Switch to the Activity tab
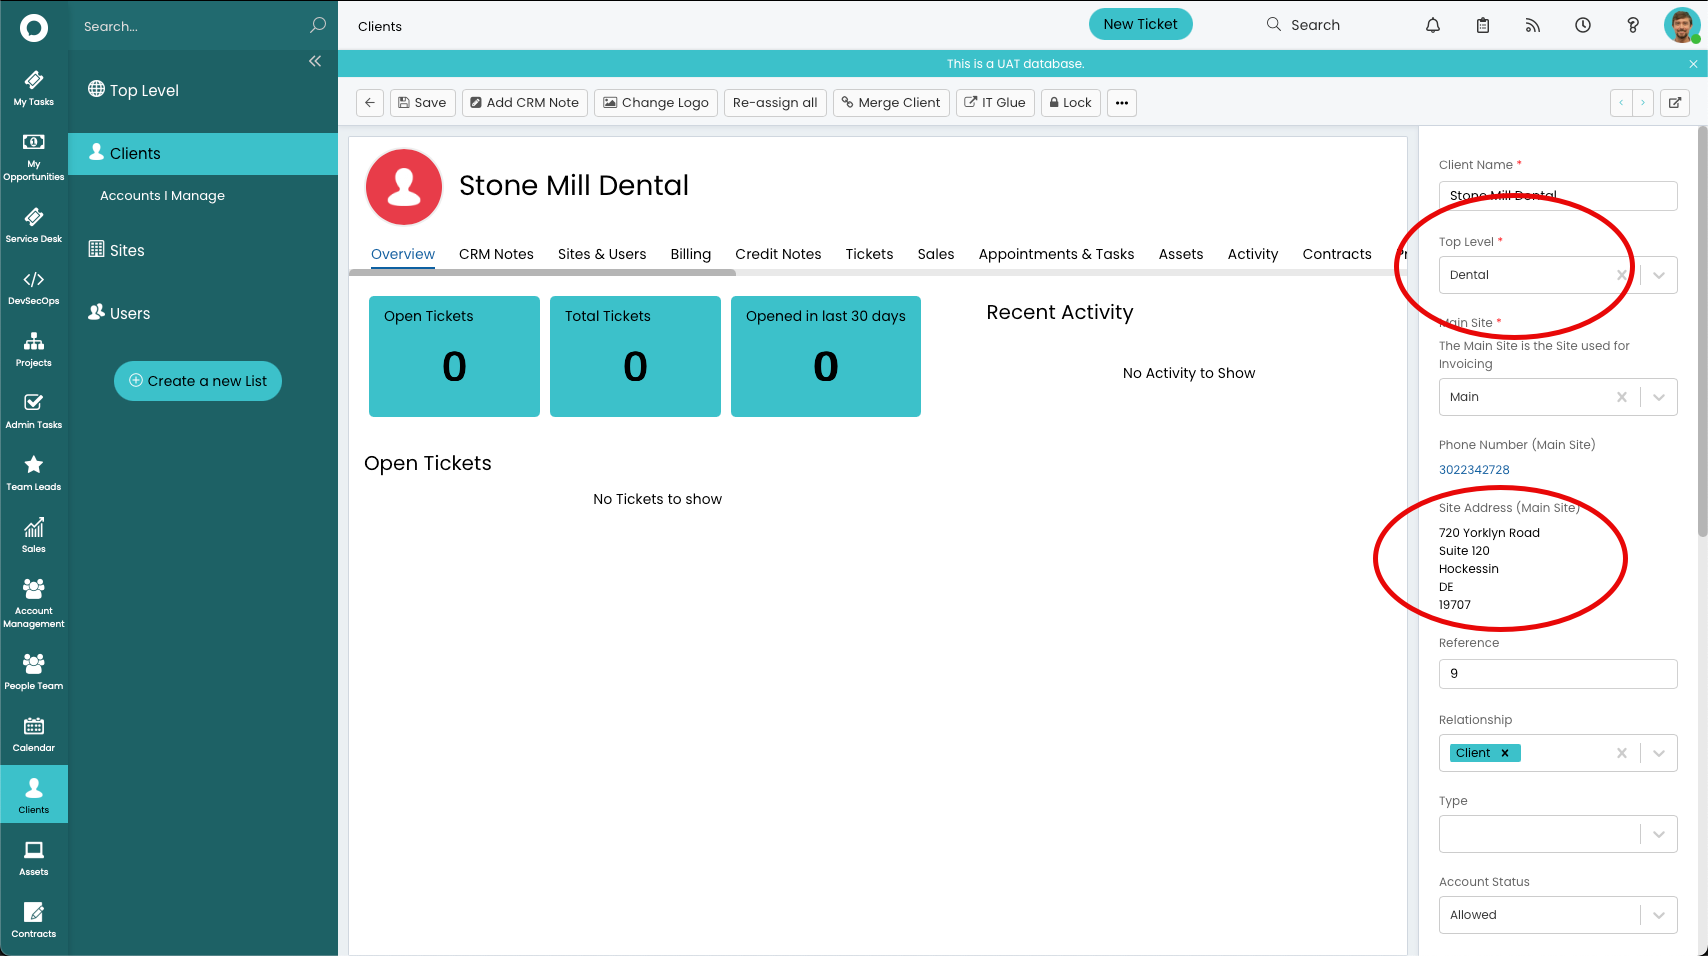The image size is (1708, 956). click(x=1253, y=254)
